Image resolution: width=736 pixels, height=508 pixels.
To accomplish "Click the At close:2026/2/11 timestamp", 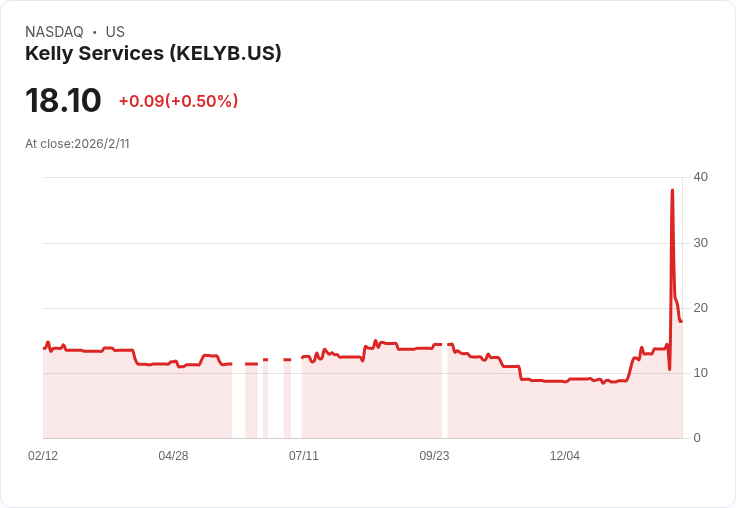I will (x=77, y=144).
